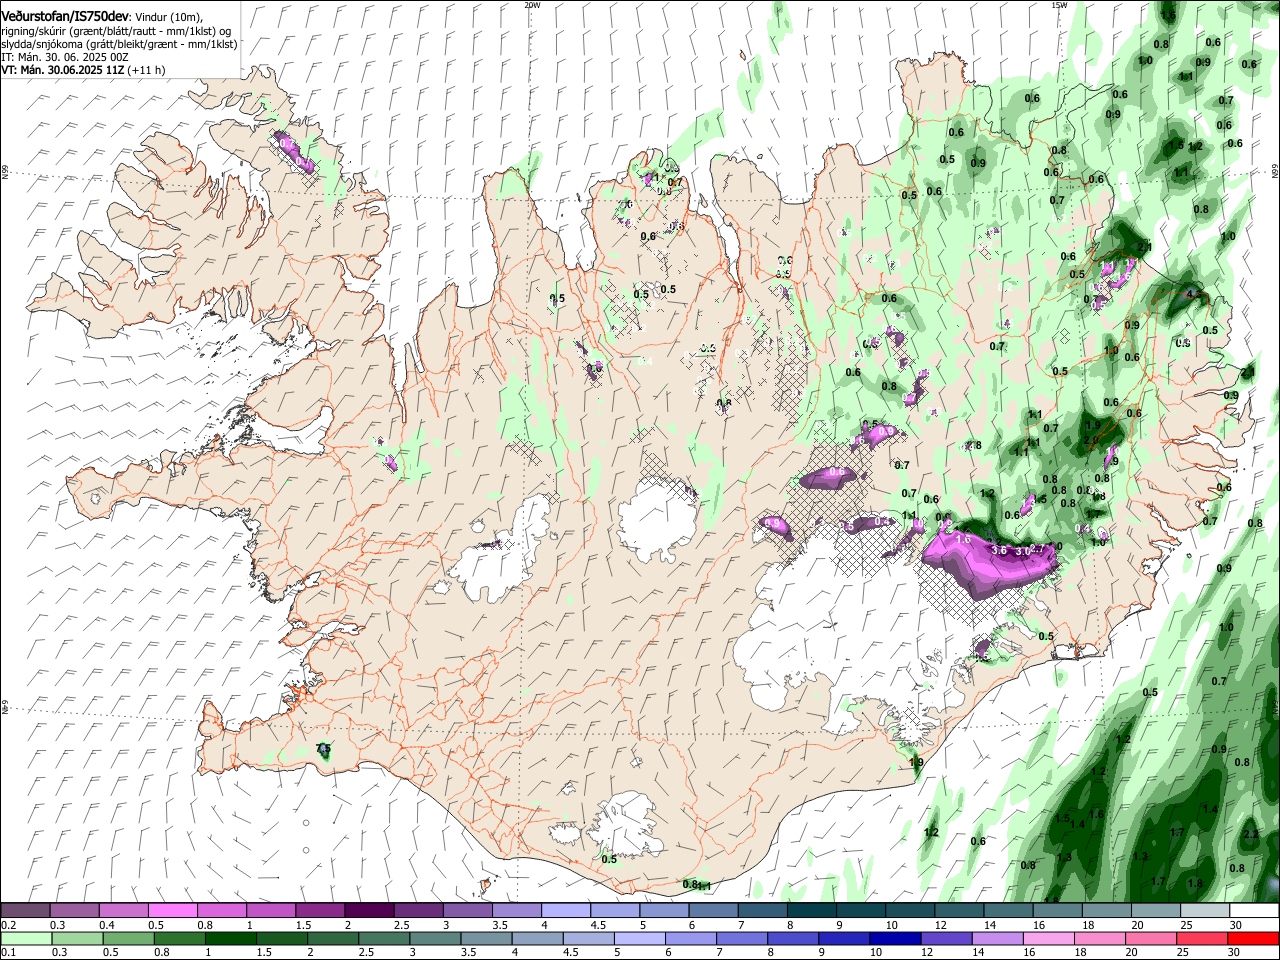Select the lavender 4 swatch in top legend row
The image size is (1280, 960).
click(565, 911)
